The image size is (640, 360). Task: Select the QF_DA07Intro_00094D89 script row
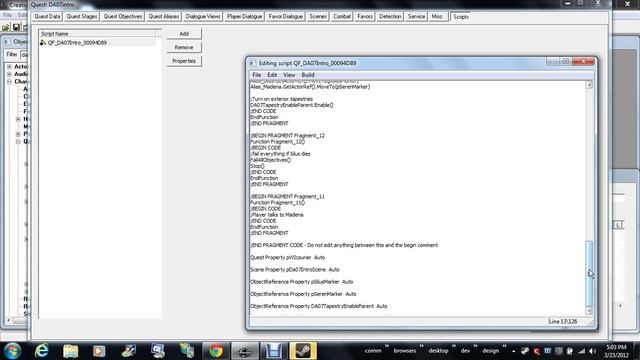[x=97, y=42]
